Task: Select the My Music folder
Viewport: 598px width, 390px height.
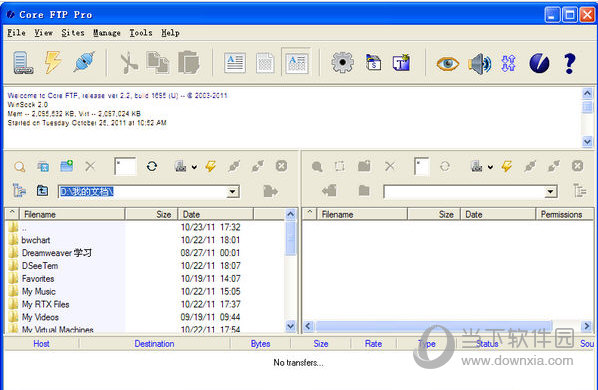Action: 39,292
